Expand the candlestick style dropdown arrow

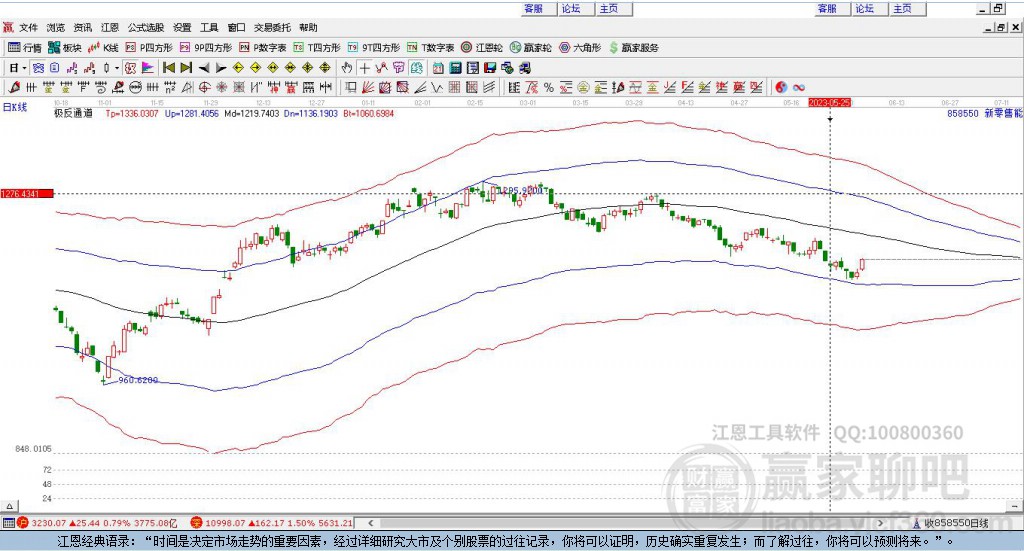(x=117, y=68)
